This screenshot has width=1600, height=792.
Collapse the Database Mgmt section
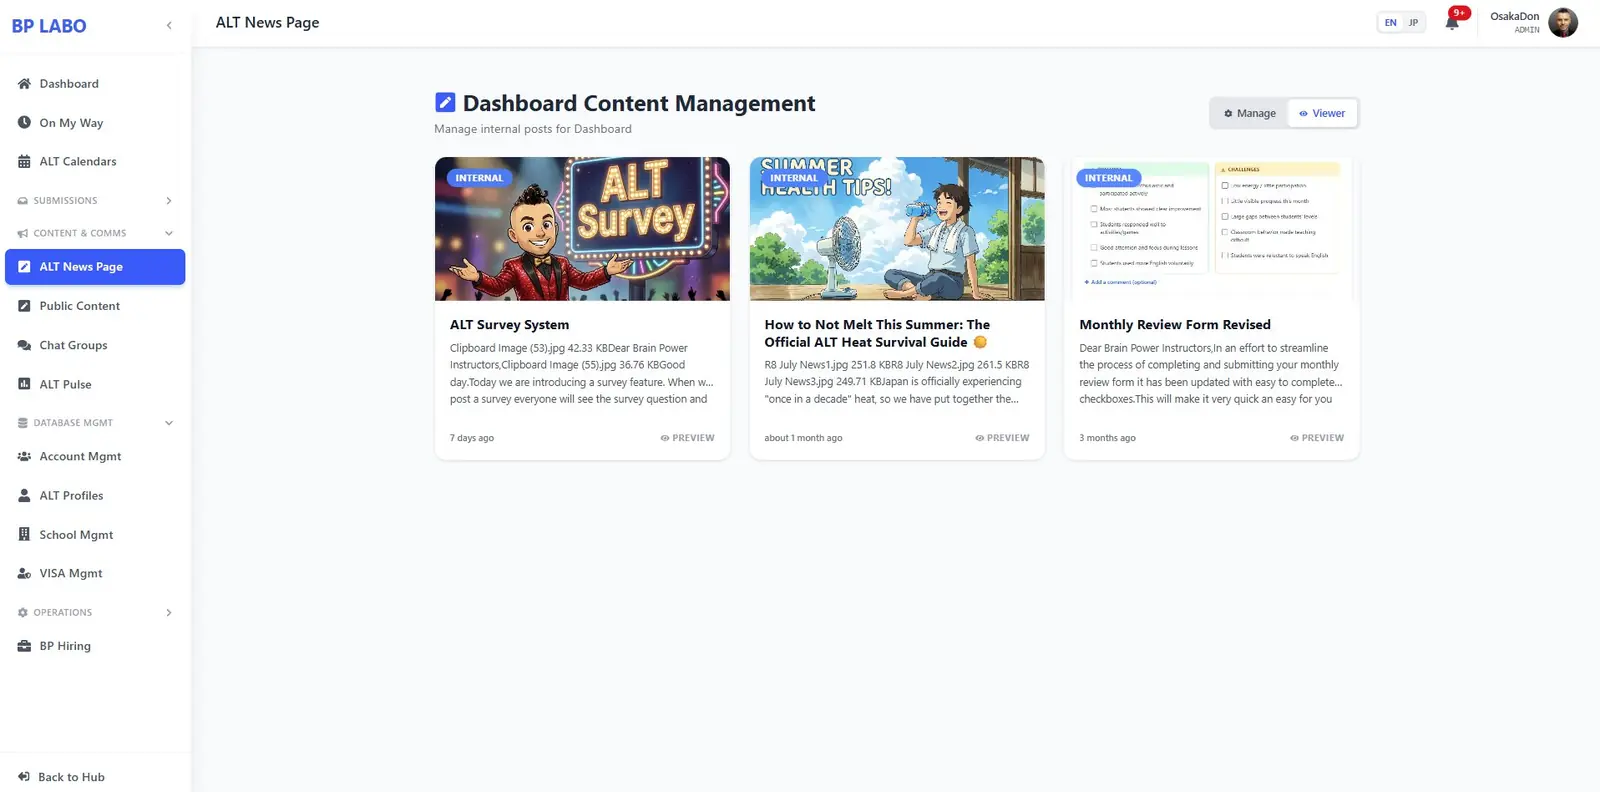coord(95,423)
